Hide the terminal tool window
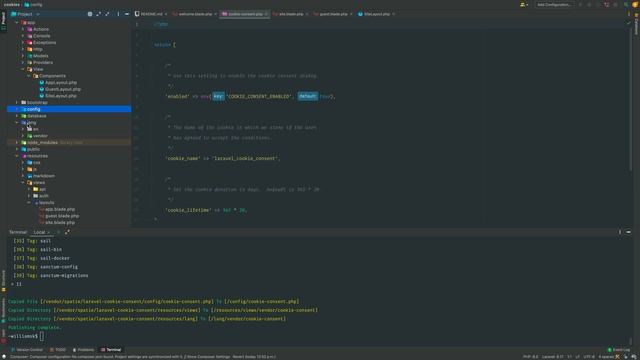Screen dimensions: 640x360 (629, 232)
